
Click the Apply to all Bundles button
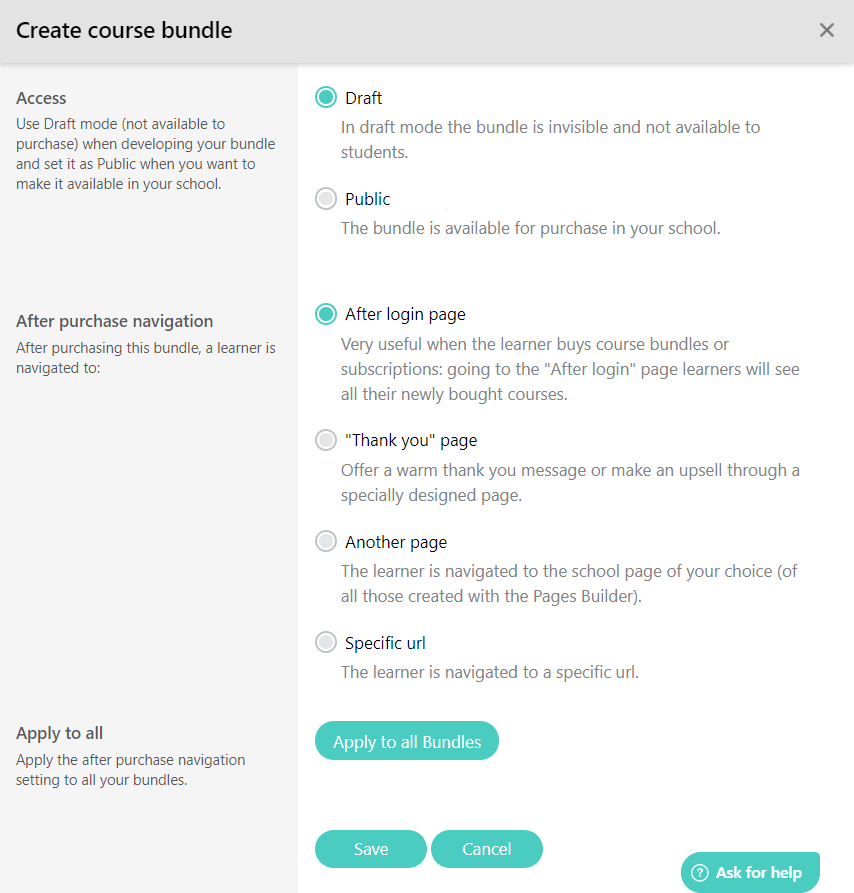point(406,741)
